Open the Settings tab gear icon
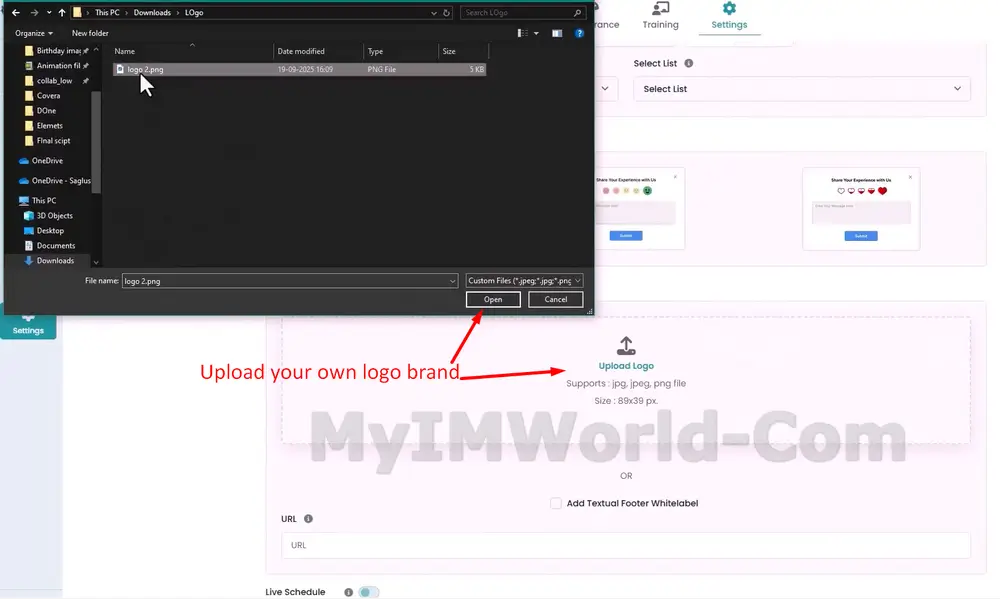Image resolution: width=1000 pixels, height=599 pixels. pos(729,9)
